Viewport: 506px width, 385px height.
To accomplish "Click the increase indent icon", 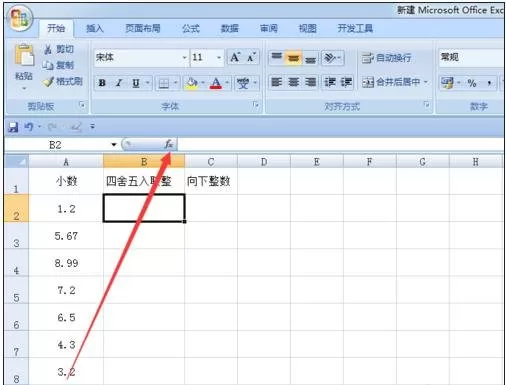I will click(346, 82).
